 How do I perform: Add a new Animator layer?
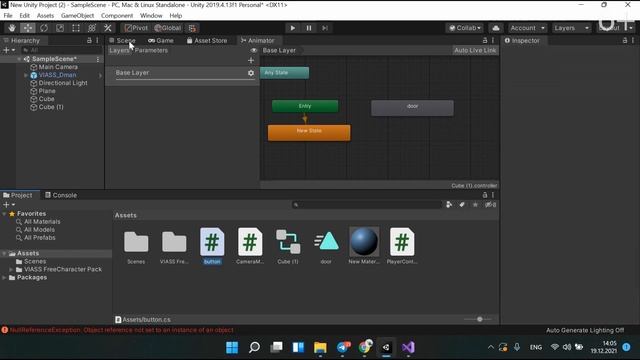click(251, 60)
